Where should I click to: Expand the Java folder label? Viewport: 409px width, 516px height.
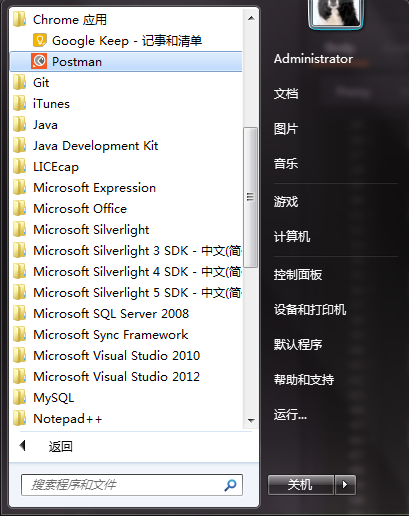click(x=45, y=125)
